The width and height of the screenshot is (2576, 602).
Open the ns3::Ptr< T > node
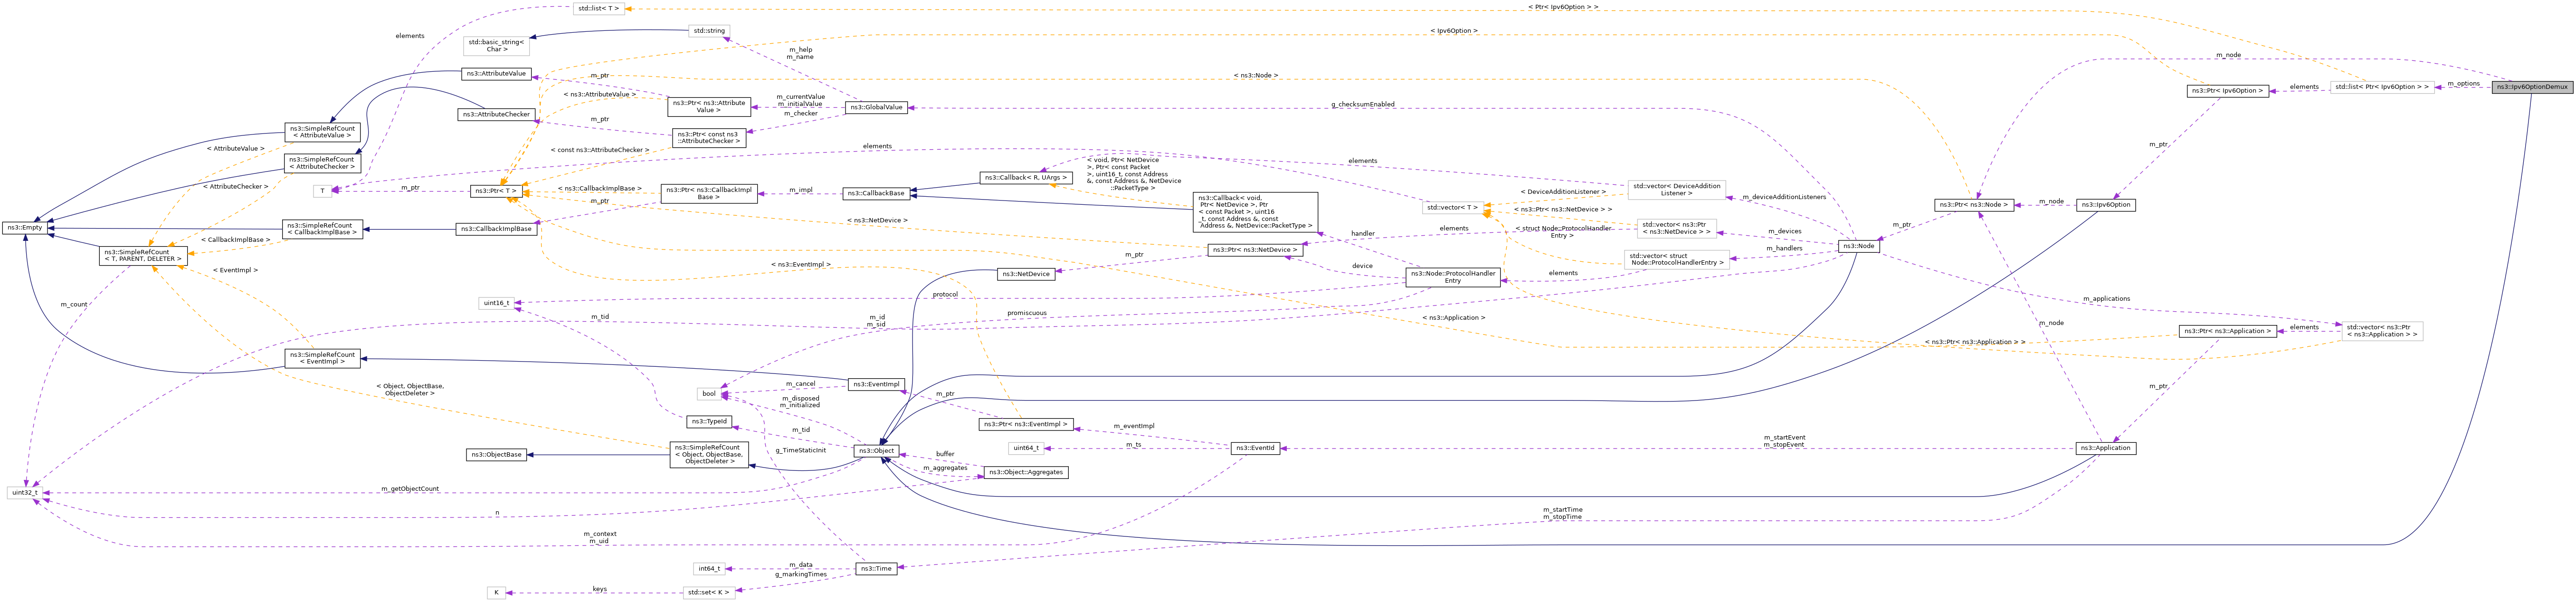tap(496, 191)
